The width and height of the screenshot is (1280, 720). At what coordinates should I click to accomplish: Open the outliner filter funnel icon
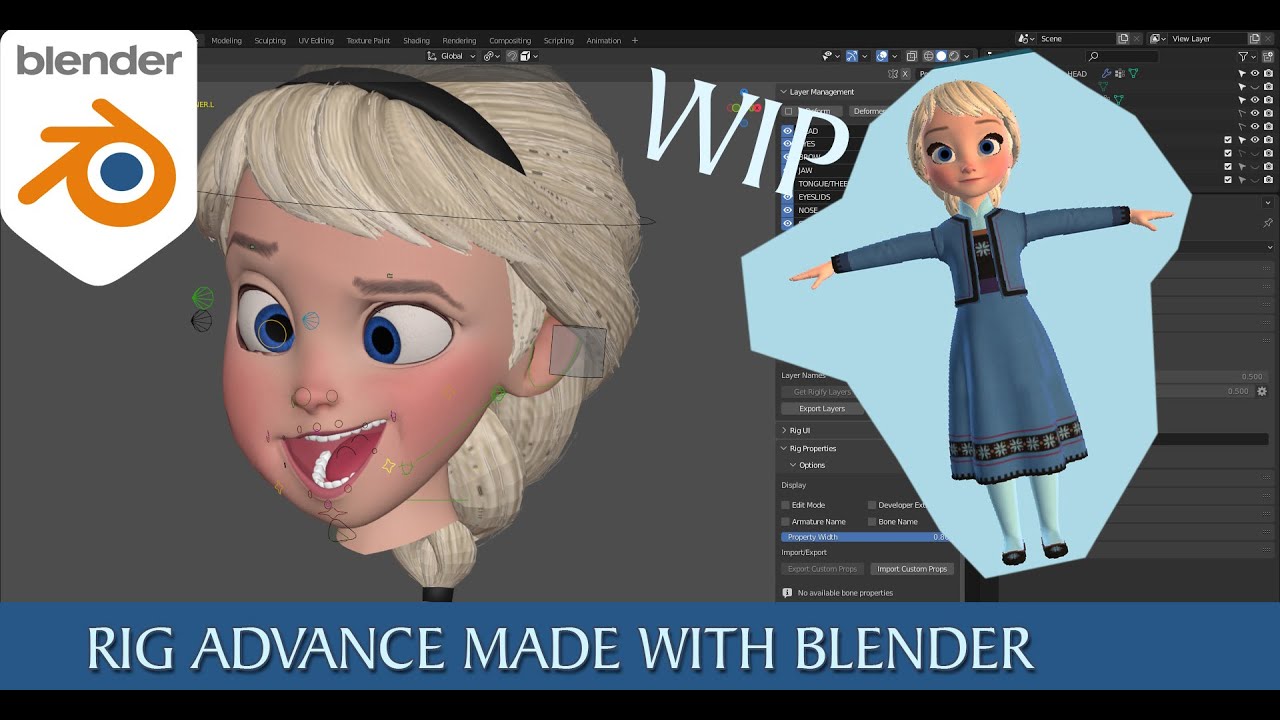(x=1243, y=56)
